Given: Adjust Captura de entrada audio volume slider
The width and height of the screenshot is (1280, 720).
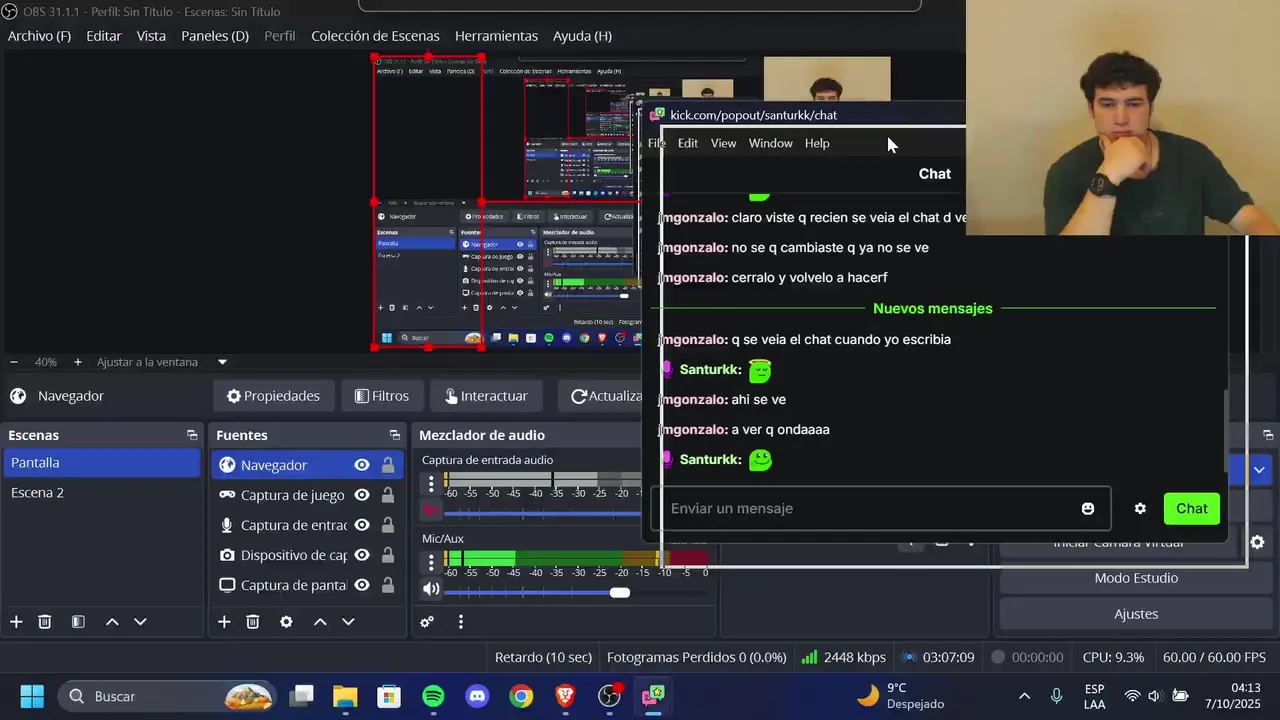Looking at the screenshot, I should coord(543,513).
